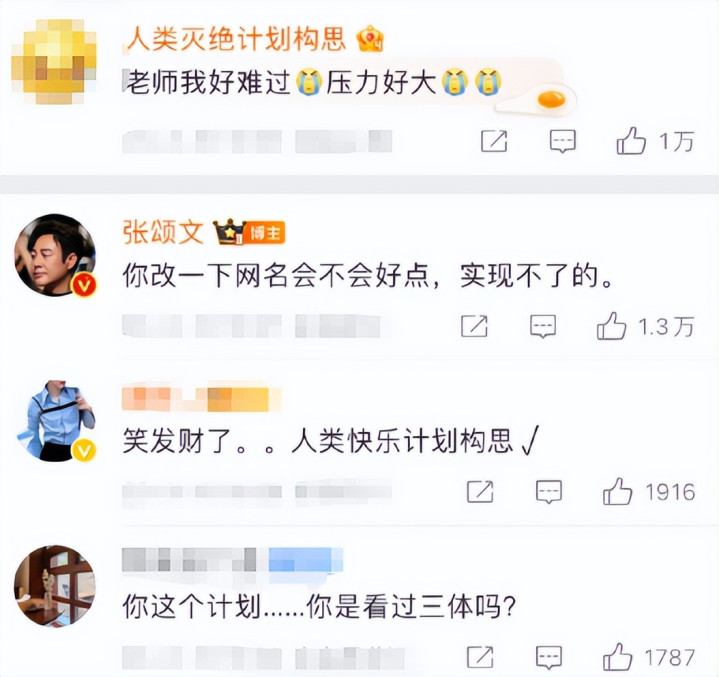
Task: Click the pixelated avatar of the first commenter
Action: click(54, 61)
